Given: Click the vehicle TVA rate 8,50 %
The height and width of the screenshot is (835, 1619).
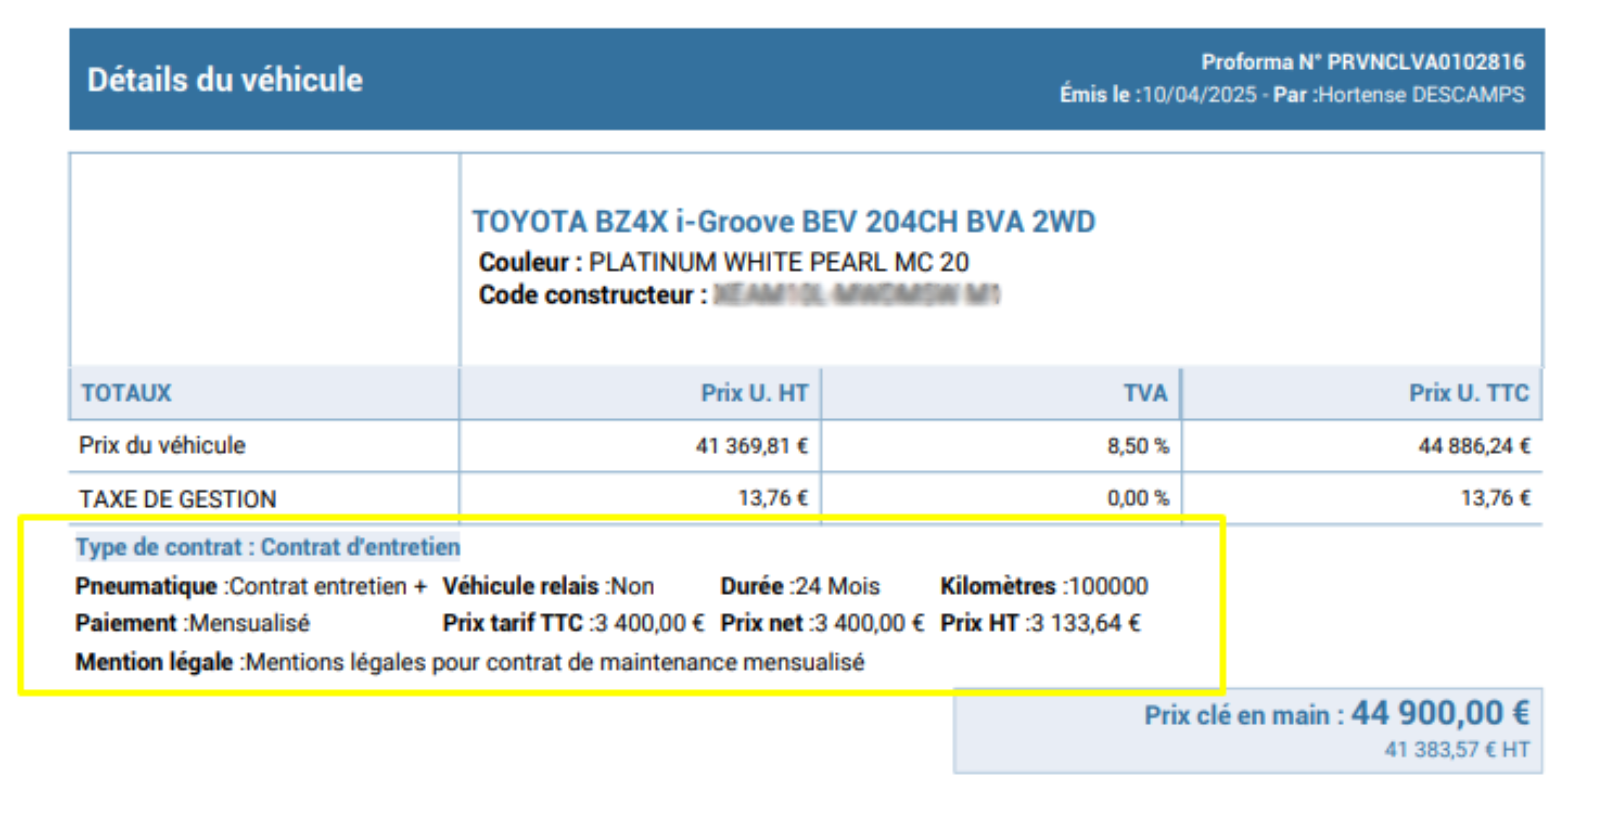Looking at the screenshot, I should coord(1138,446).
